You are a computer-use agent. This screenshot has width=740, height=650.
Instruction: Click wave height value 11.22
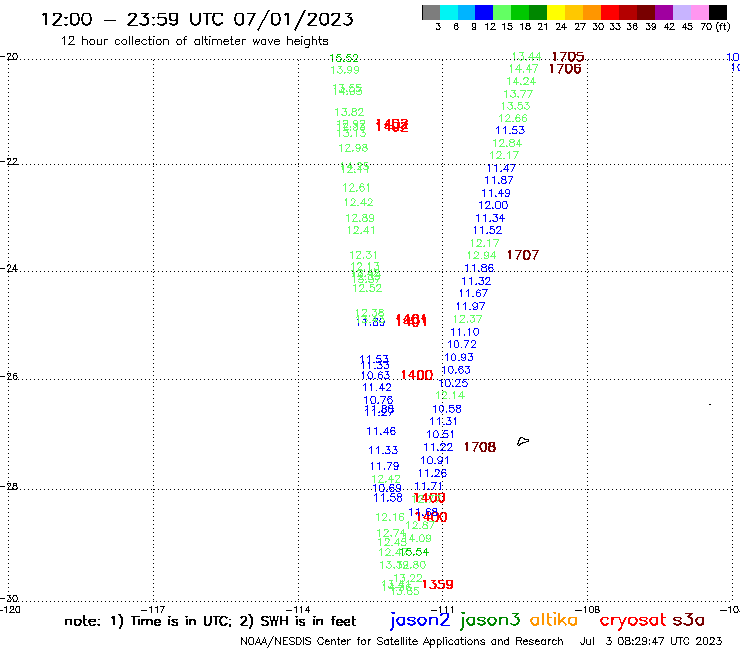tap(438, 447)
